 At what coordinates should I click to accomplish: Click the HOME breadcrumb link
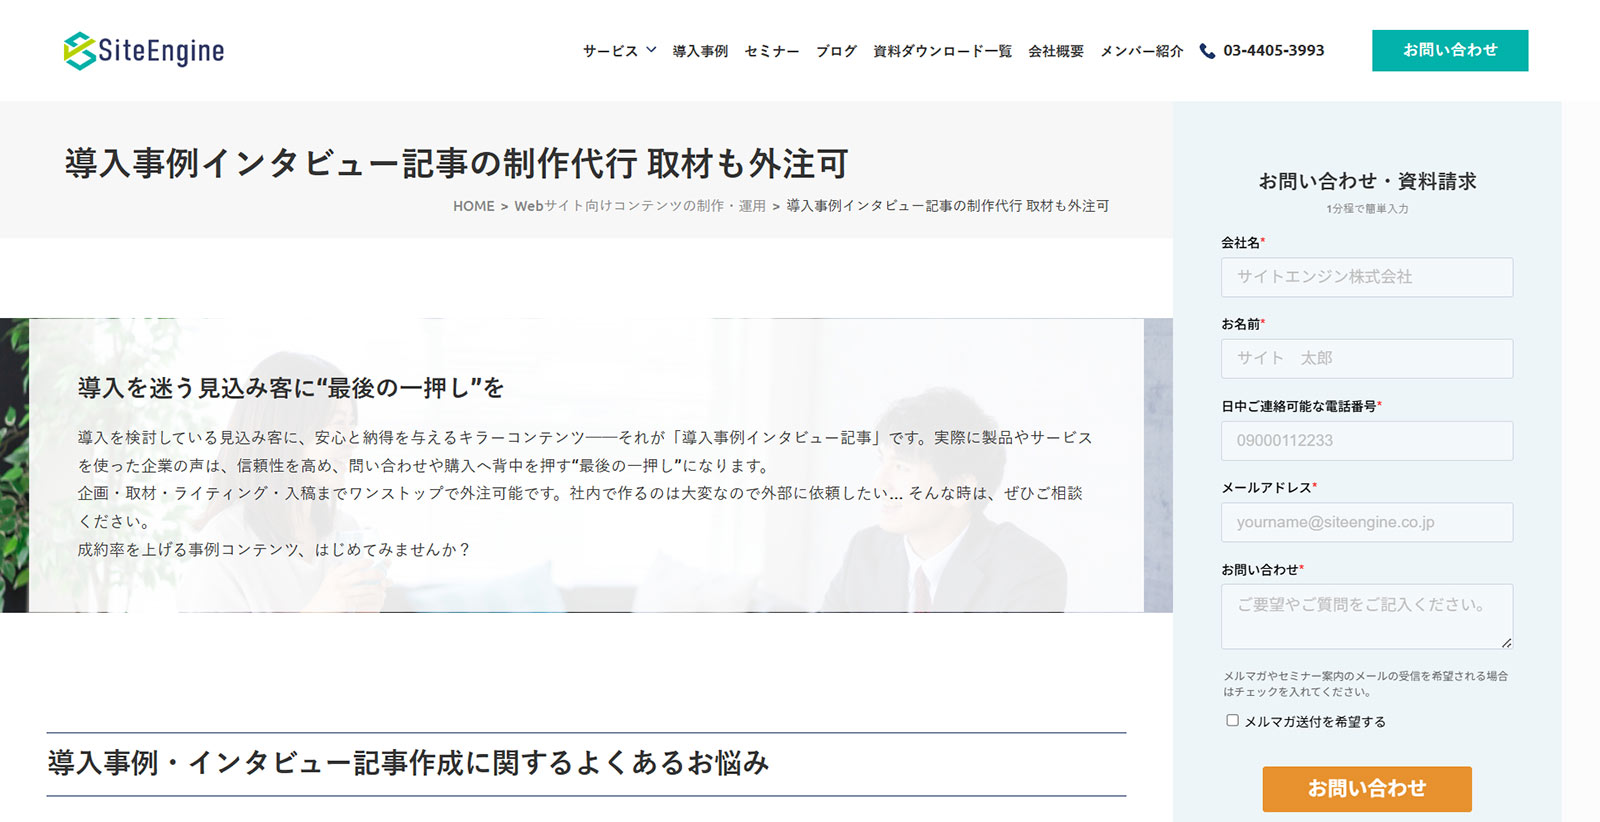tap(474, 206)
